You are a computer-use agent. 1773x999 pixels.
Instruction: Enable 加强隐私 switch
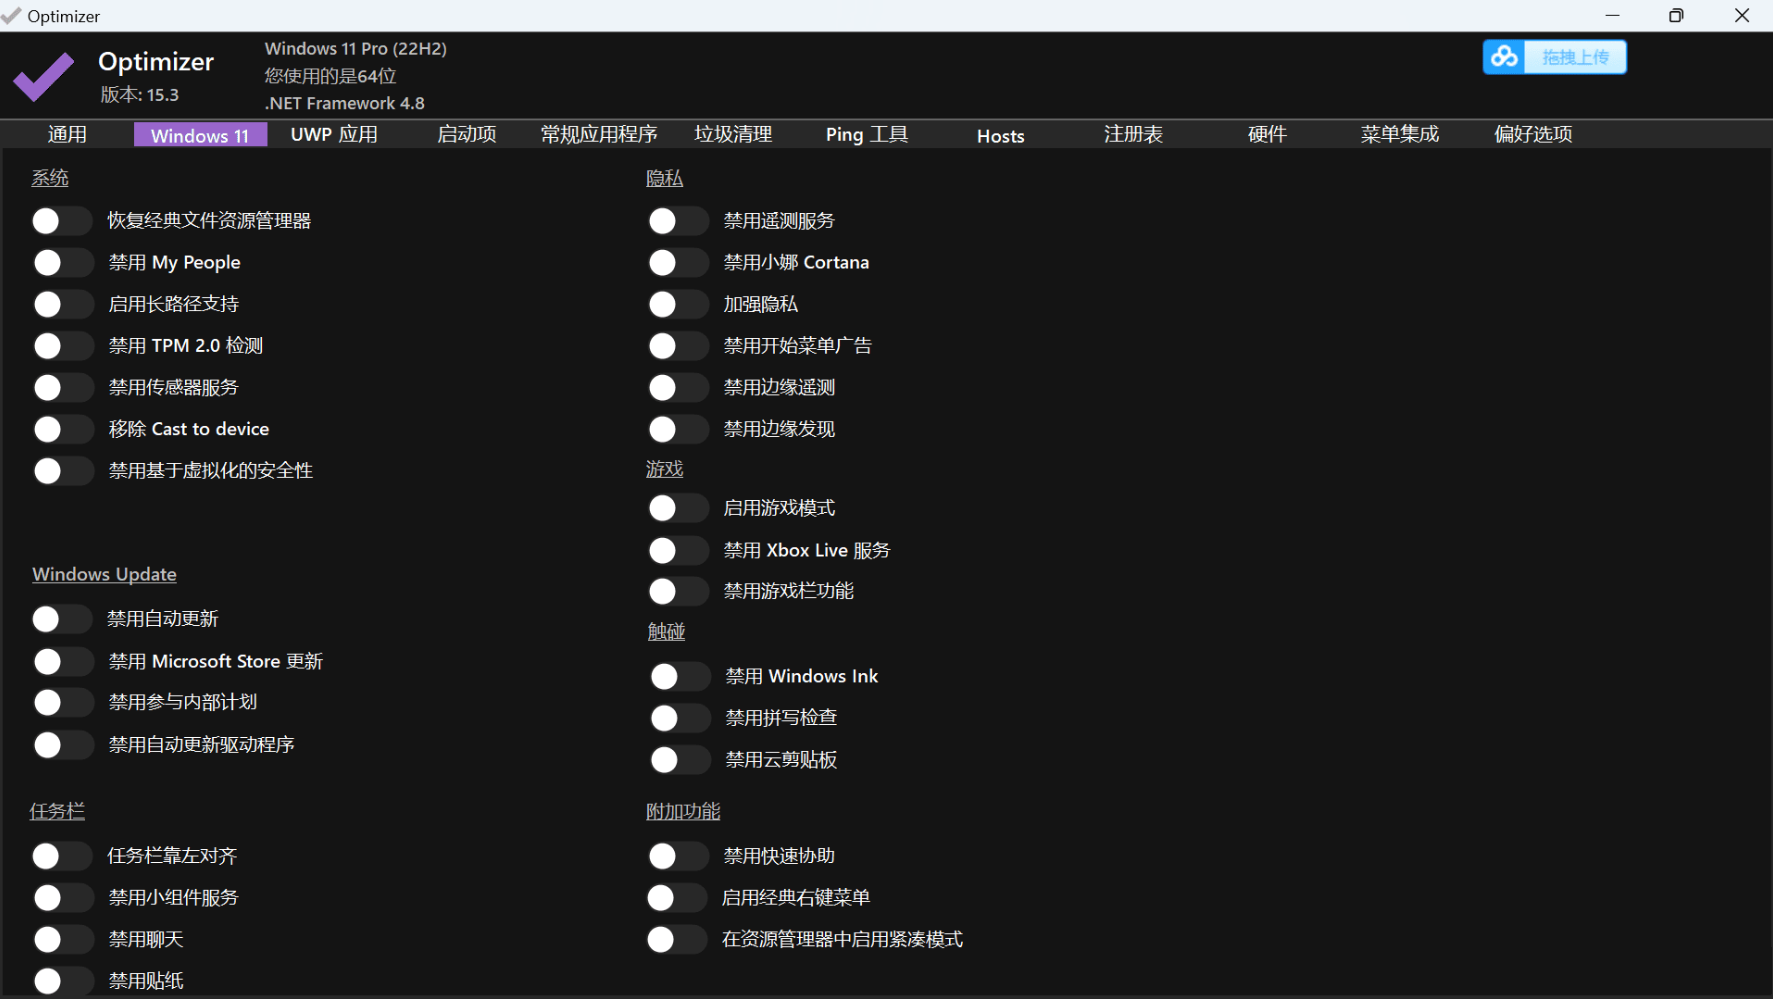pyautogui.click(x=677, y=304)
